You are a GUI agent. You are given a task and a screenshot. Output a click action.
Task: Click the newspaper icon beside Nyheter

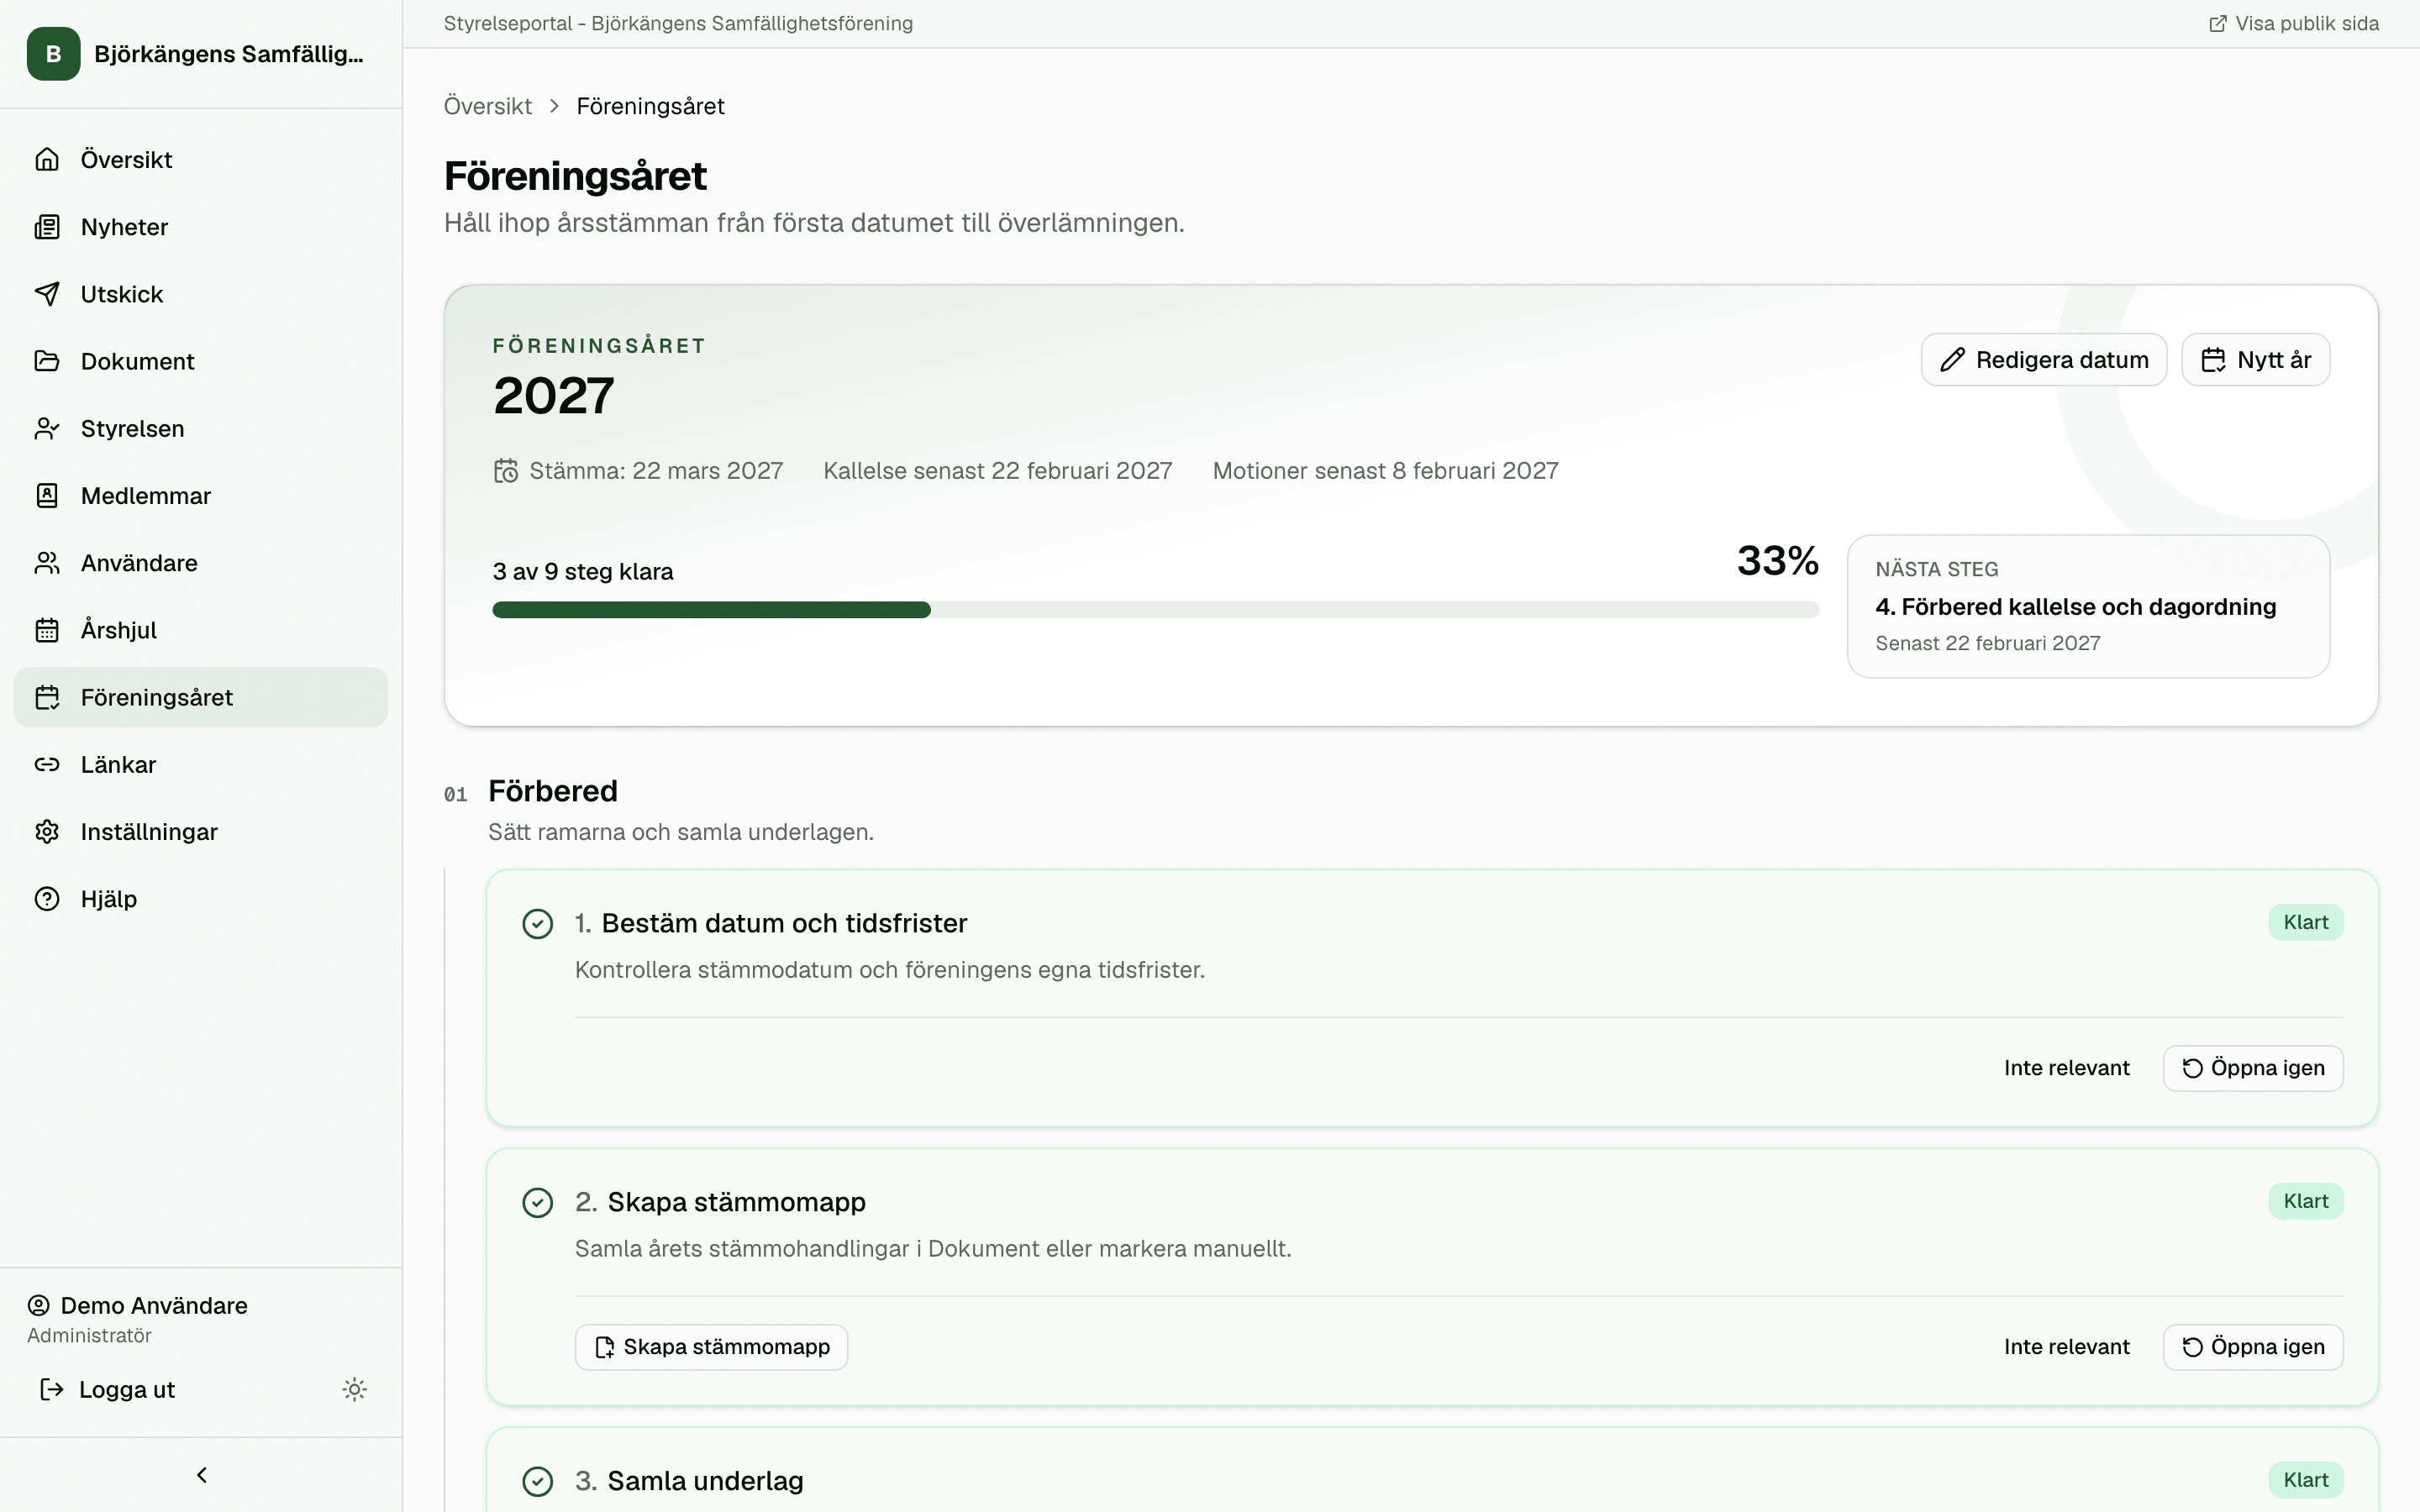47,227
